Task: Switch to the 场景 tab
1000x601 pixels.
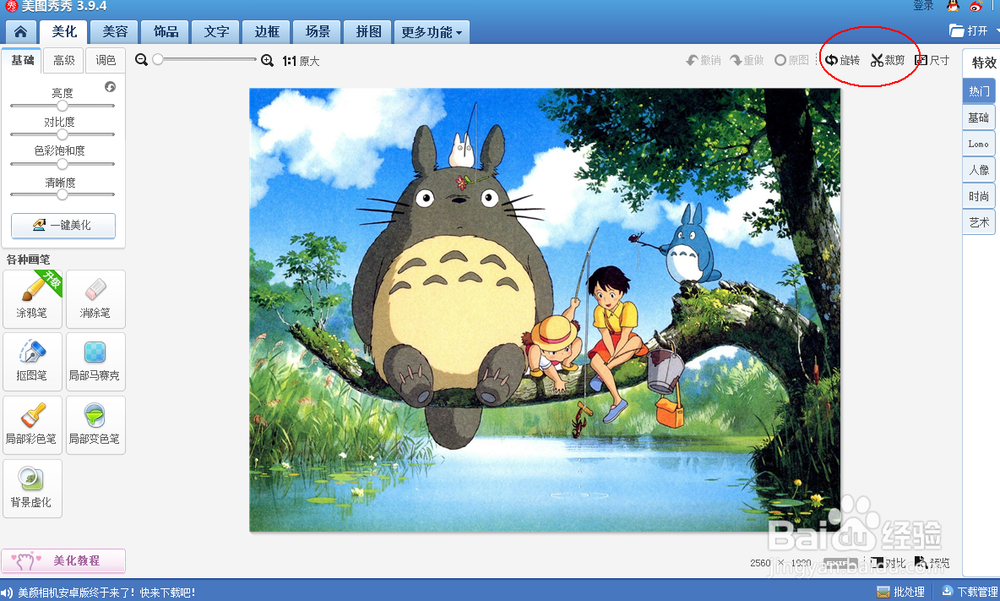Action: [x=318, y=32]
